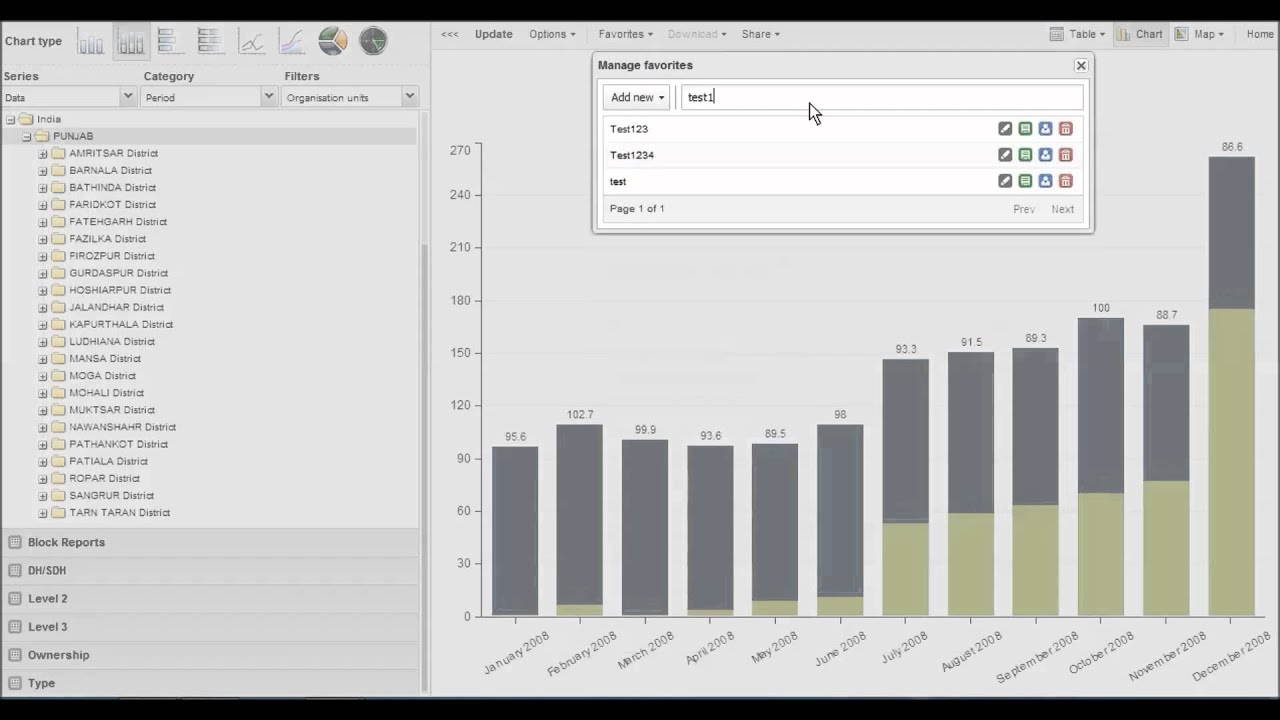Click Next in favorites pager
1280x720 pixels.
coord(1062,209)
